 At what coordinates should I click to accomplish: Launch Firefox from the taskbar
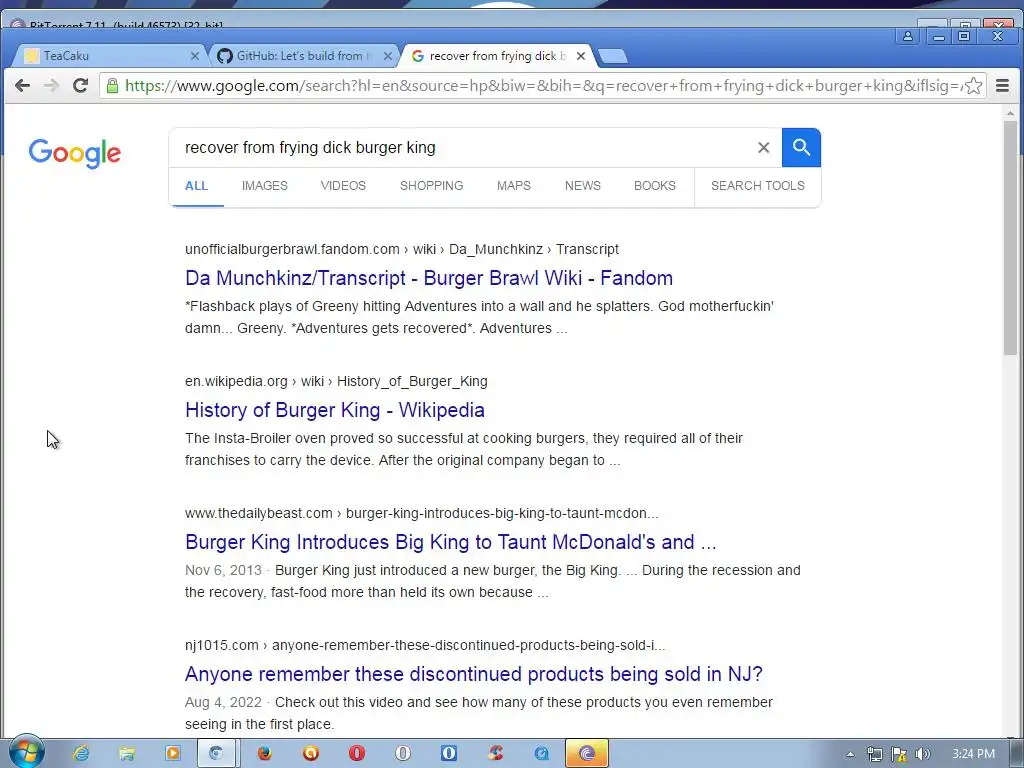(x=264, y=754)
